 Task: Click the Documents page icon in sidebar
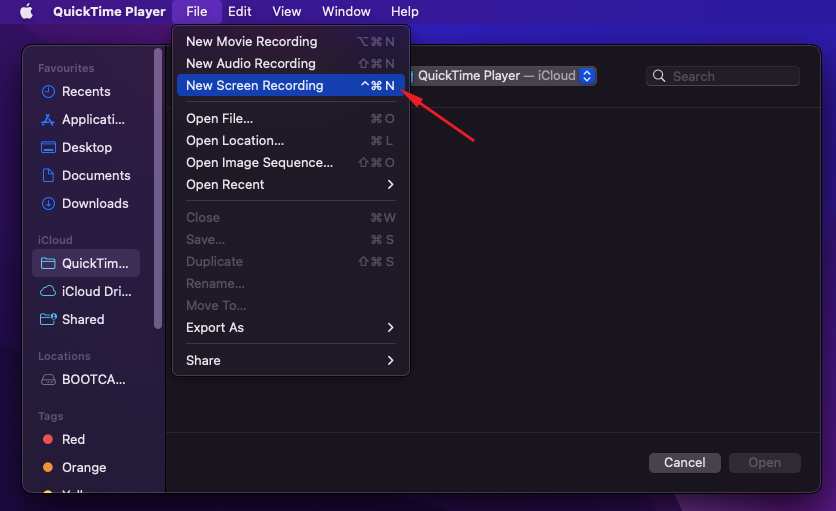click(48, 175)
